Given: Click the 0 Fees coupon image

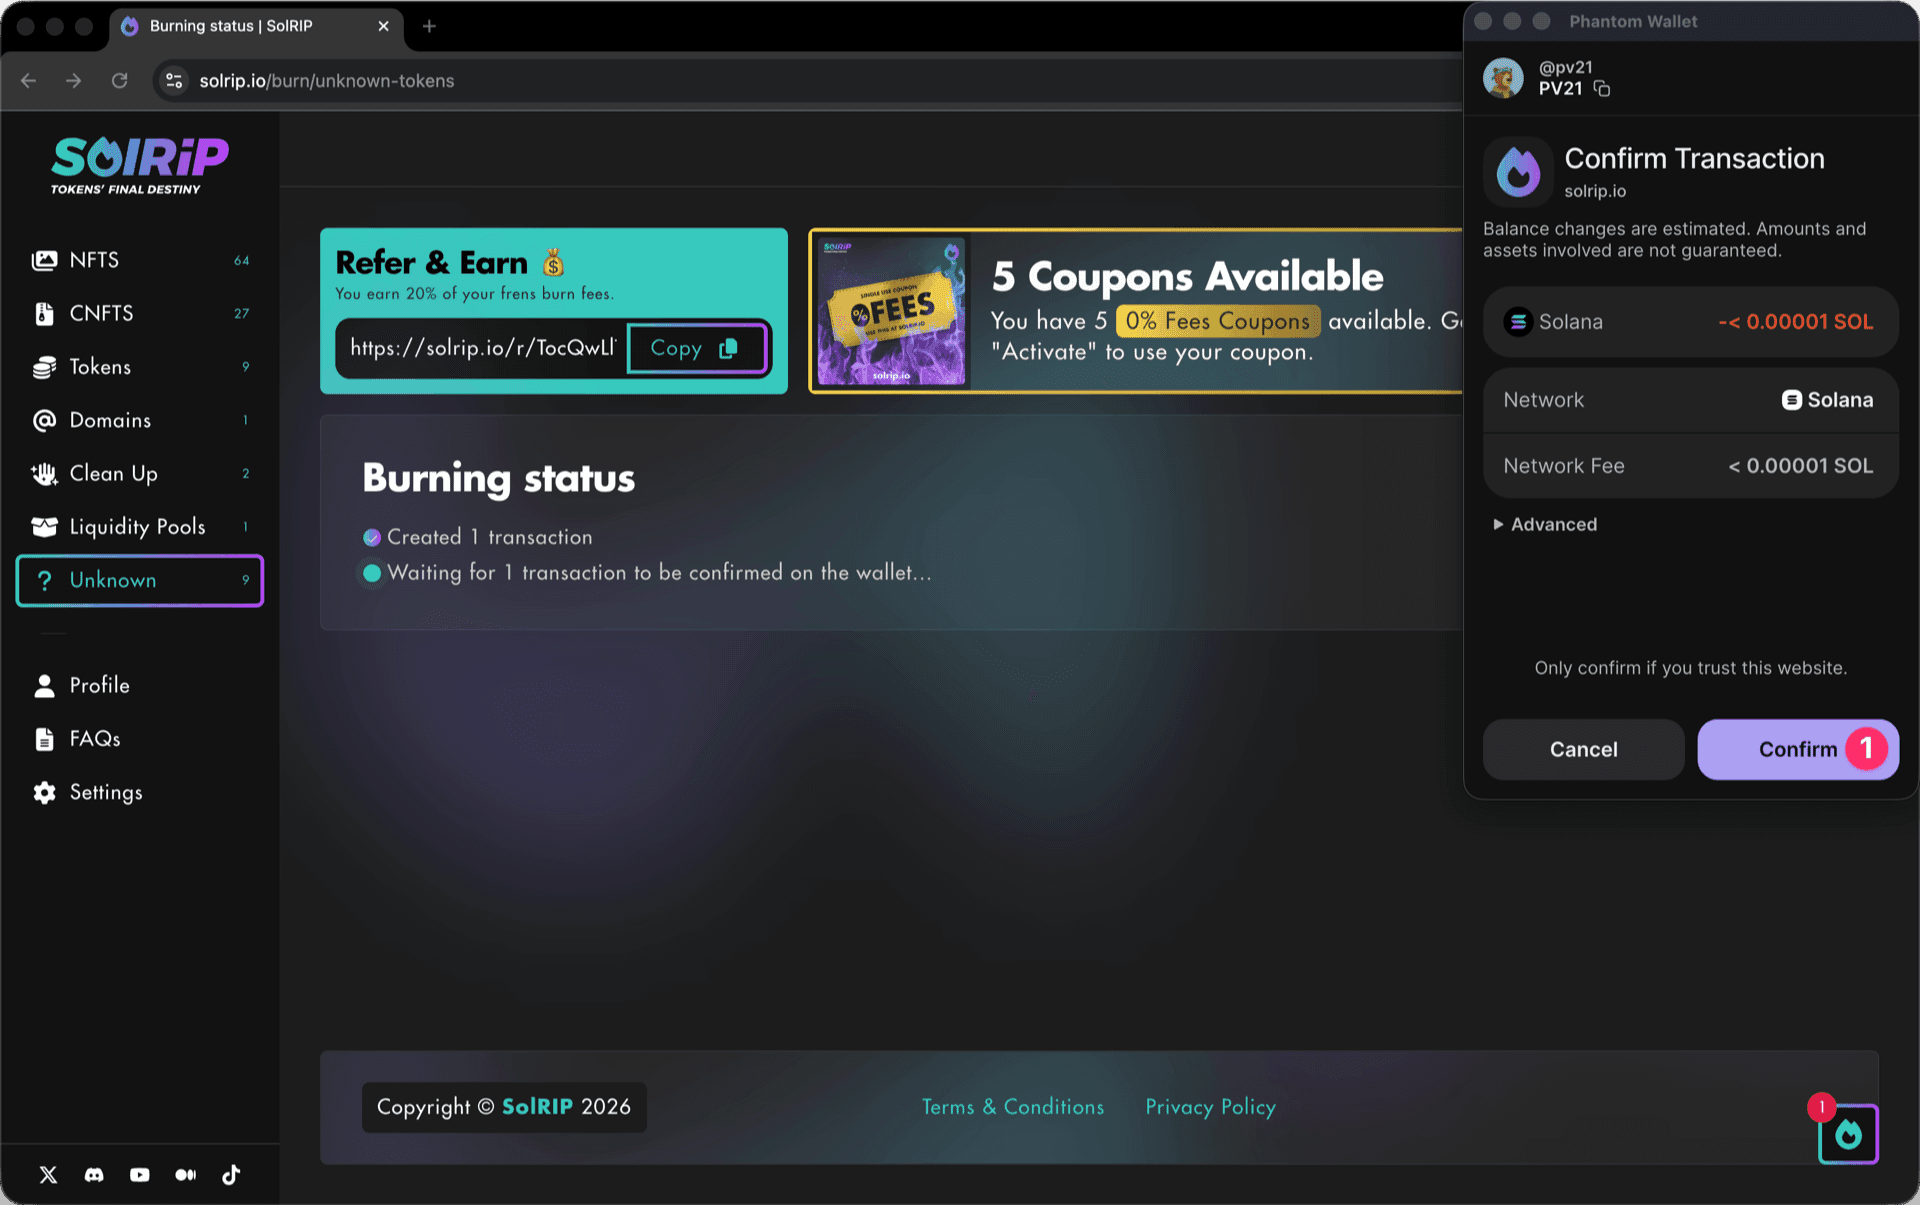Looking at the screenshot, I should click(891, 311).
